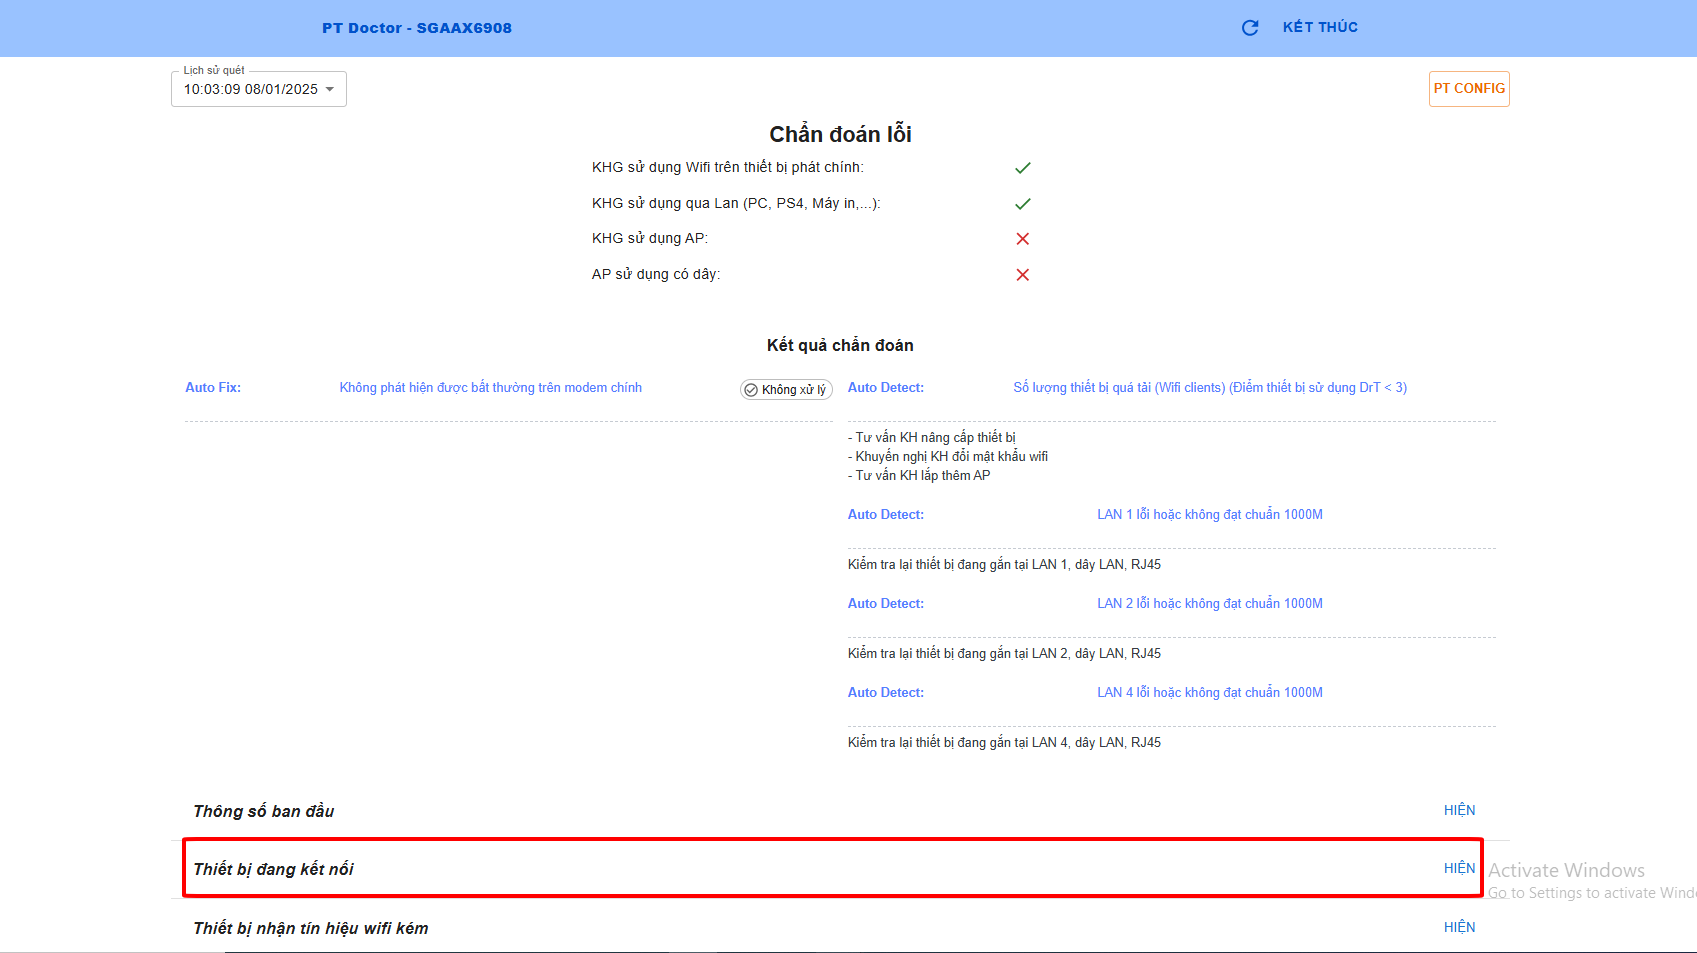1697x953 pixels.
Task: Click the Auto Fix modem result text
Action: pos(490,388)
